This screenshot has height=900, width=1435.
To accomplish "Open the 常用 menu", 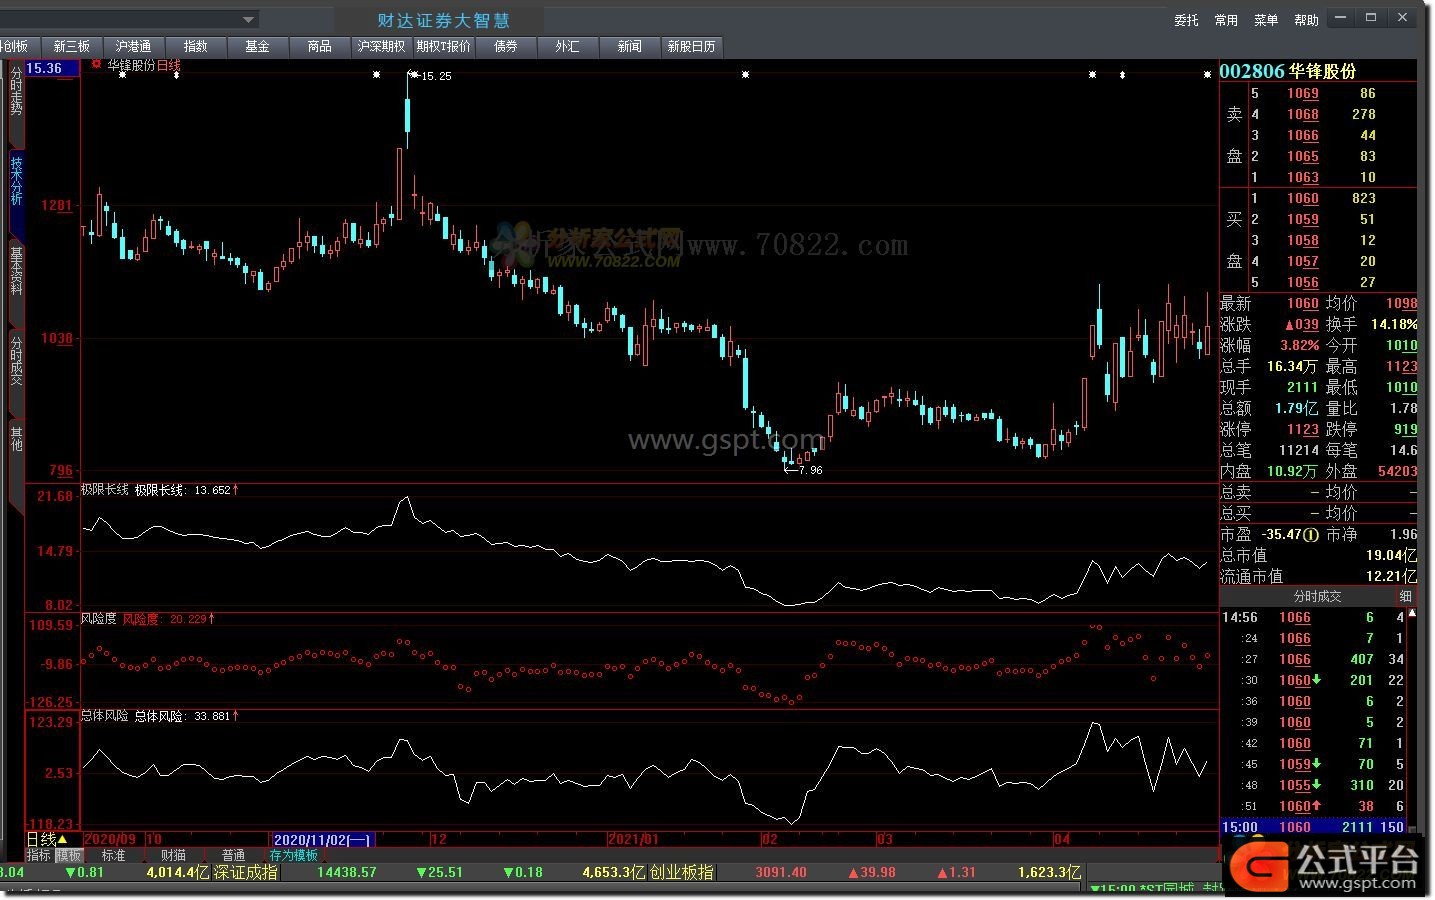I will tap(1226, 20).
